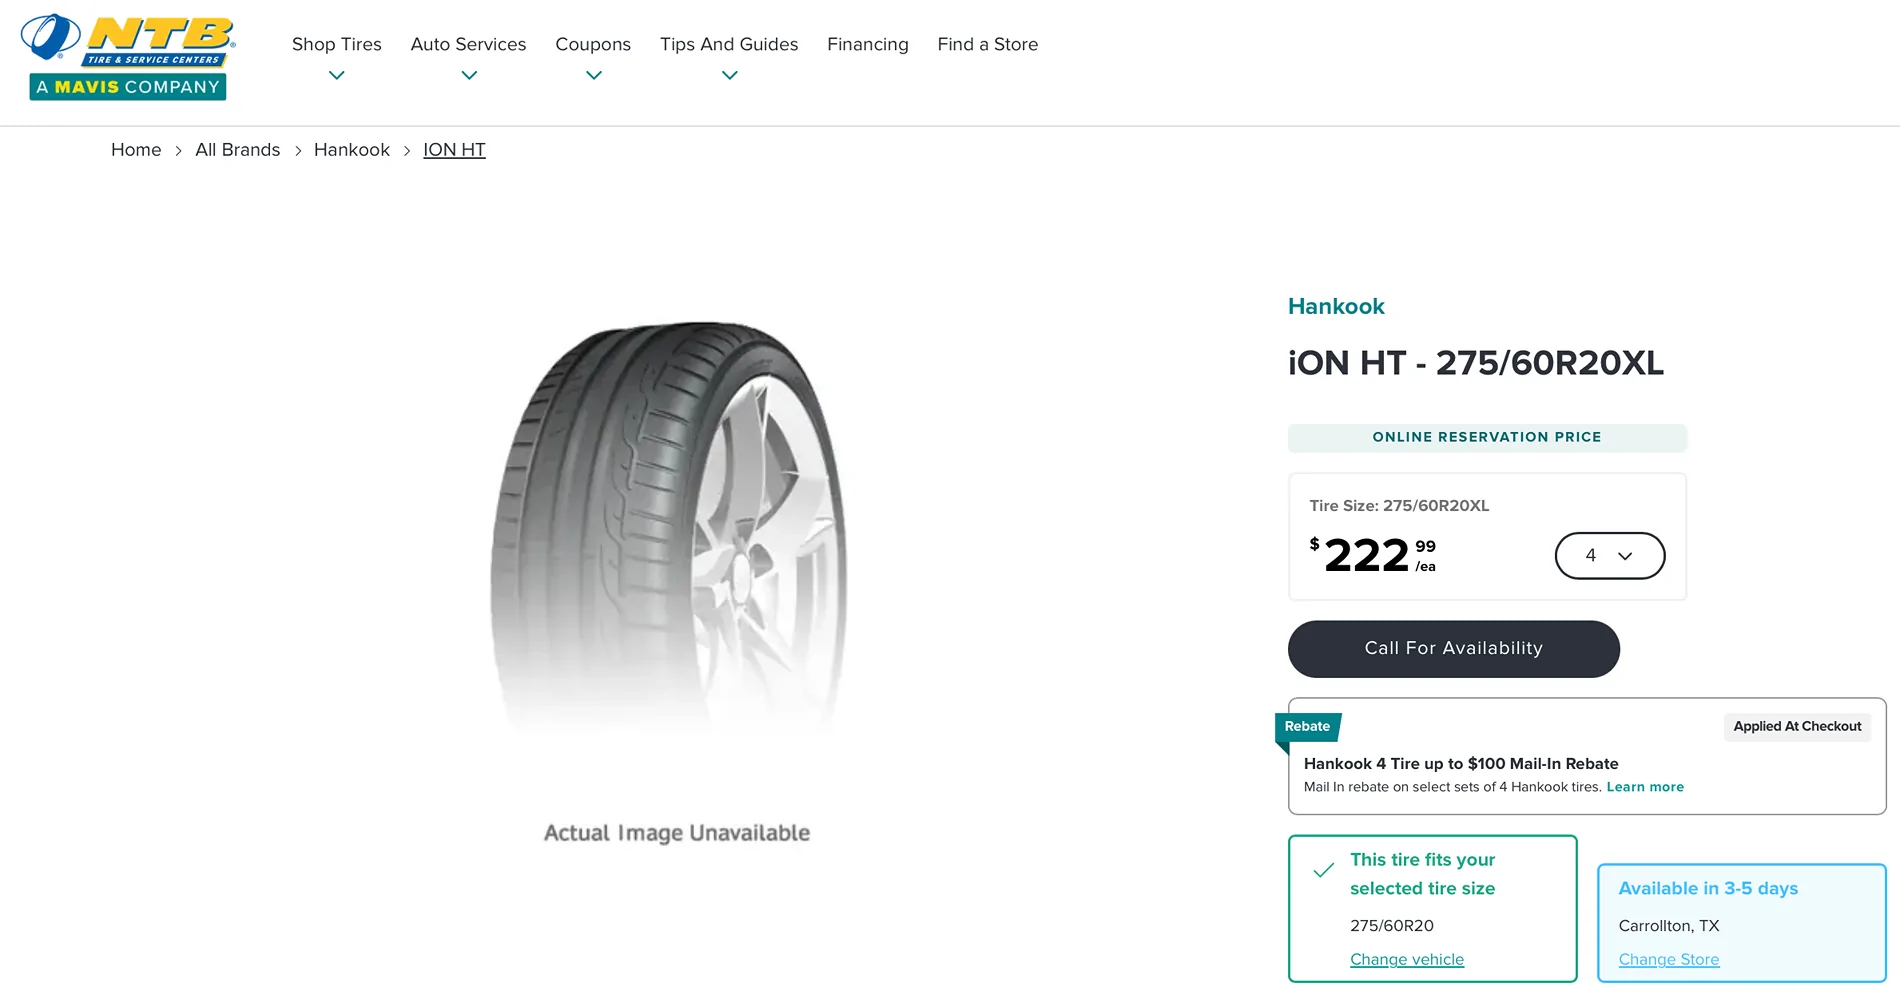Expand the Tips And Guides chevron
Image resolution: width=1900 pixels, height=995 pixels.
click(729, 74)
